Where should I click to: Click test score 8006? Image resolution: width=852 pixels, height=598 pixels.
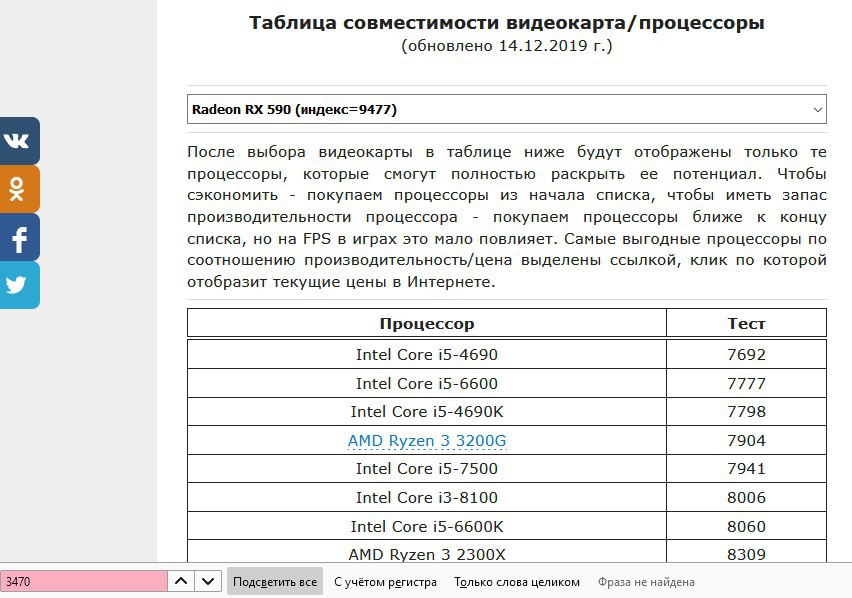(x=746, y=498)
